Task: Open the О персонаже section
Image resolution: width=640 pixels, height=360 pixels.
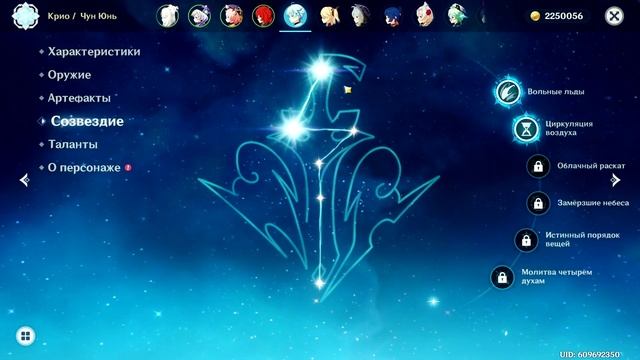Action: [x=84, y=168]
